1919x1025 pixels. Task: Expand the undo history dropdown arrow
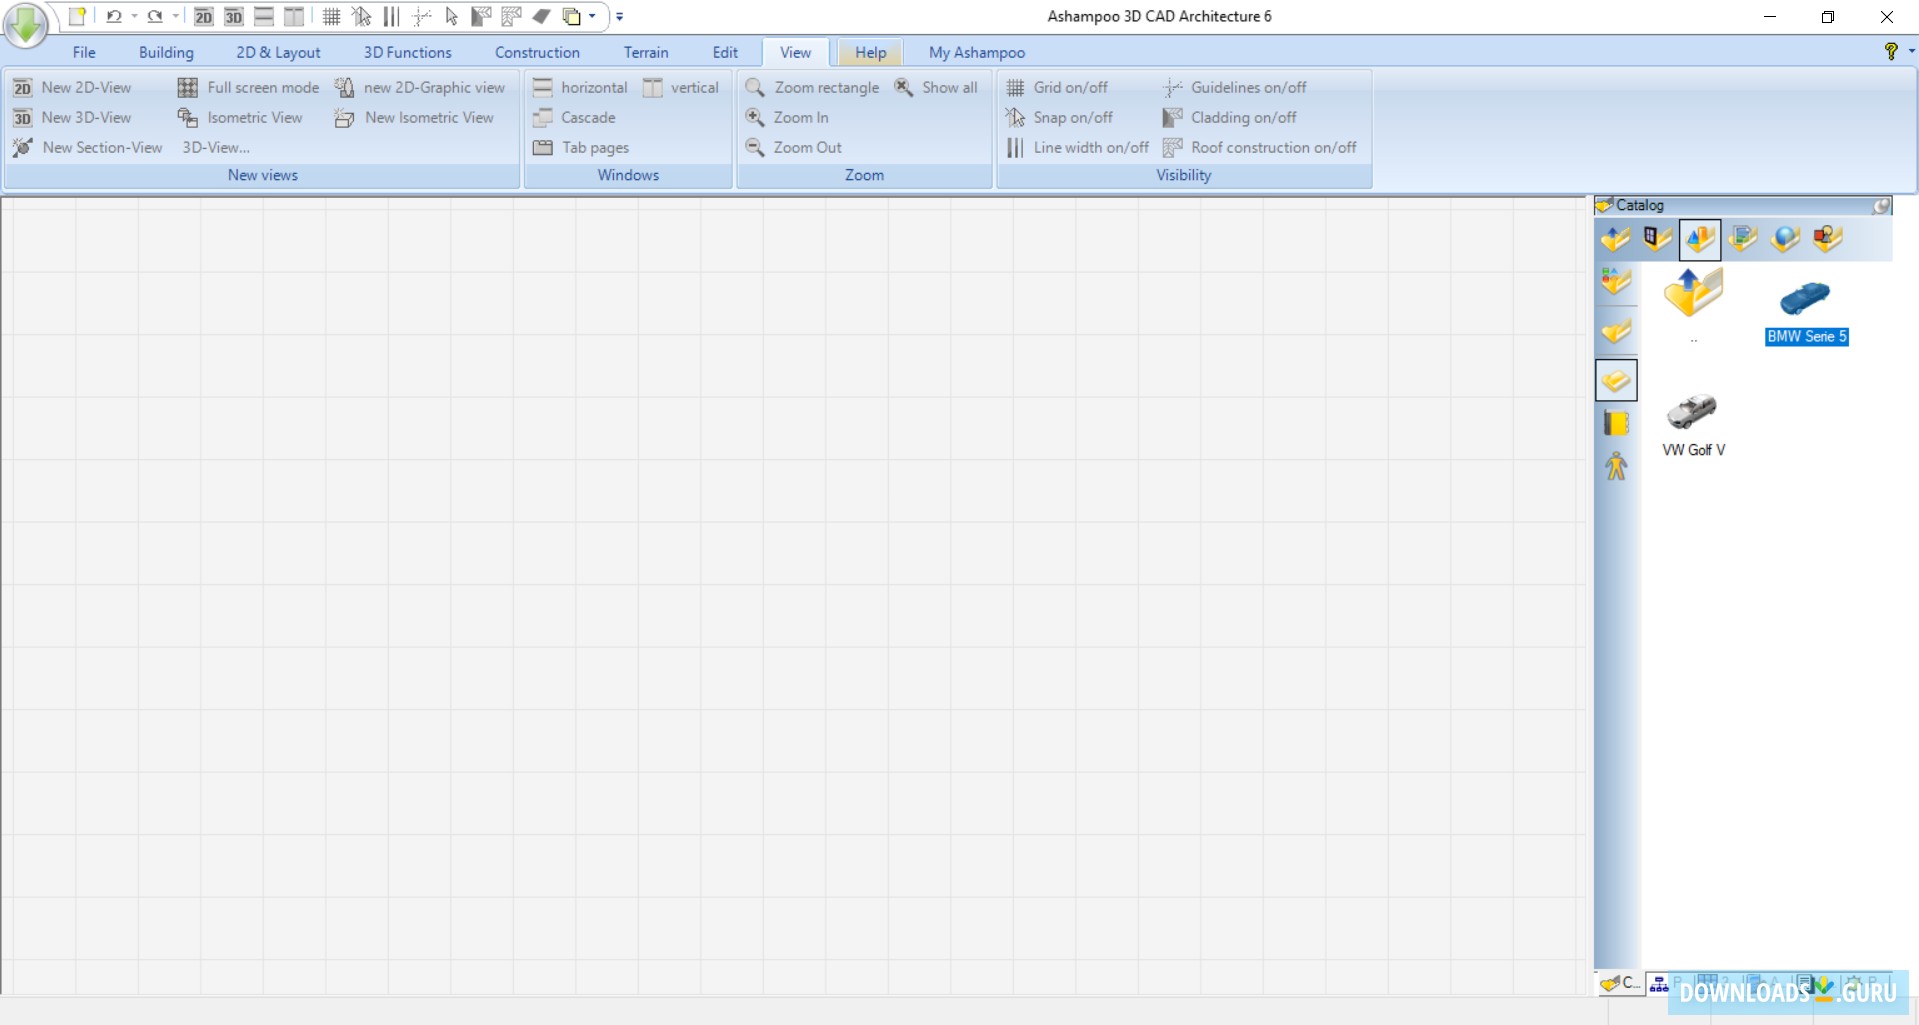[134, 16]
